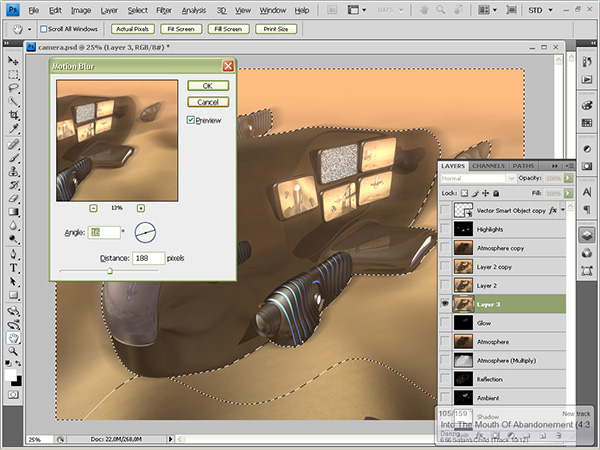Switch to the Channels tab
This screenshot has height=450, width=600.
coord(489,165)
